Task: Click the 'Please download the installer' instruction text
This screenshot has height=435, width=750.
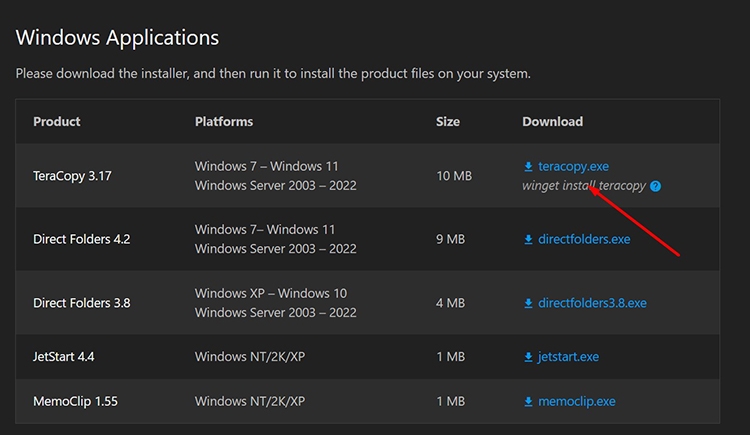Action: (273, 74)
